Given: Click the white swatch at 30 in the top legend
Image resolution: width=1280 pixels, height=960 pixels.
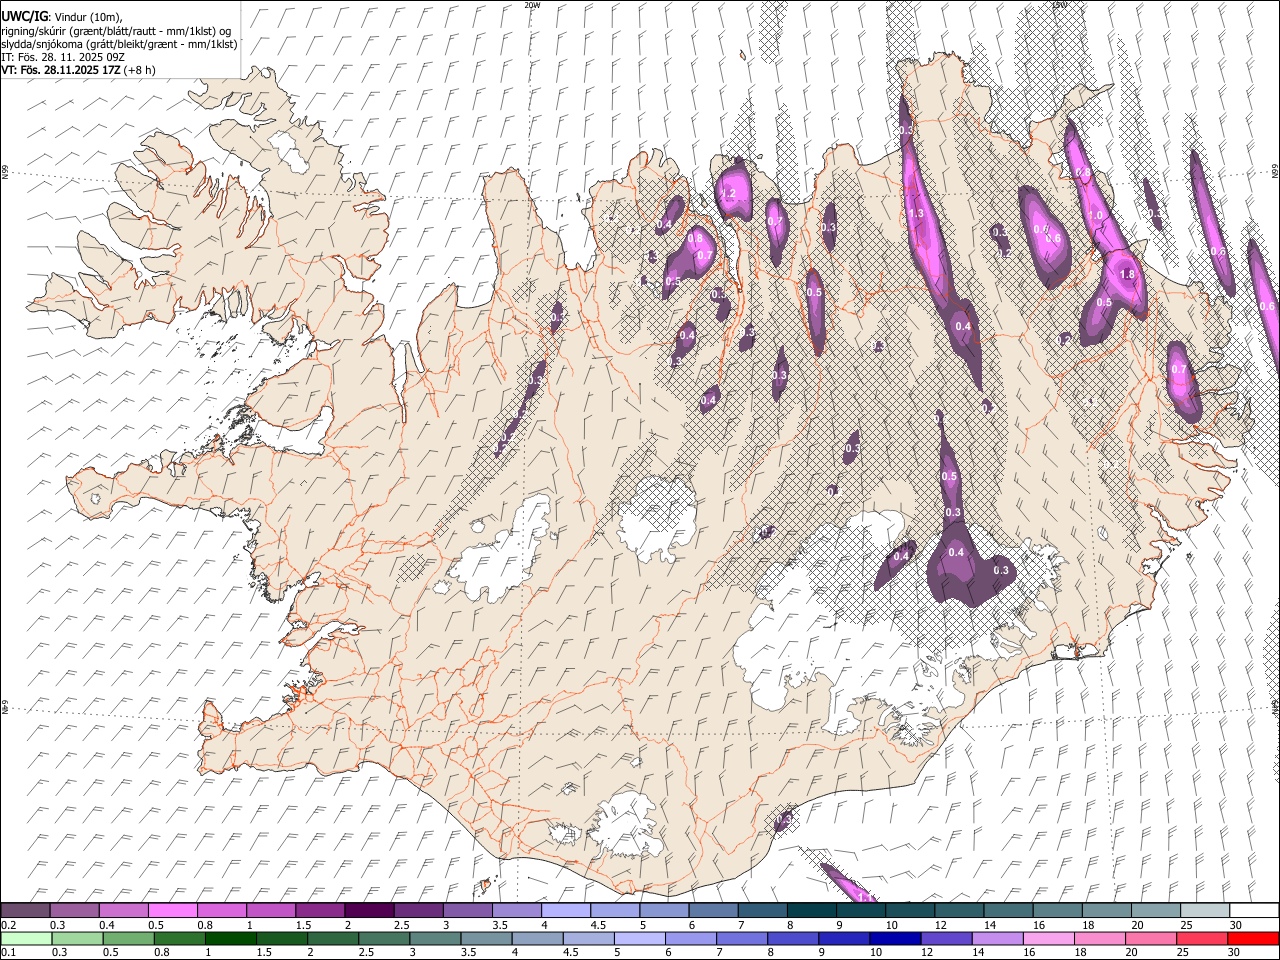Looking at the screenshot, I should pos(1253,910).
